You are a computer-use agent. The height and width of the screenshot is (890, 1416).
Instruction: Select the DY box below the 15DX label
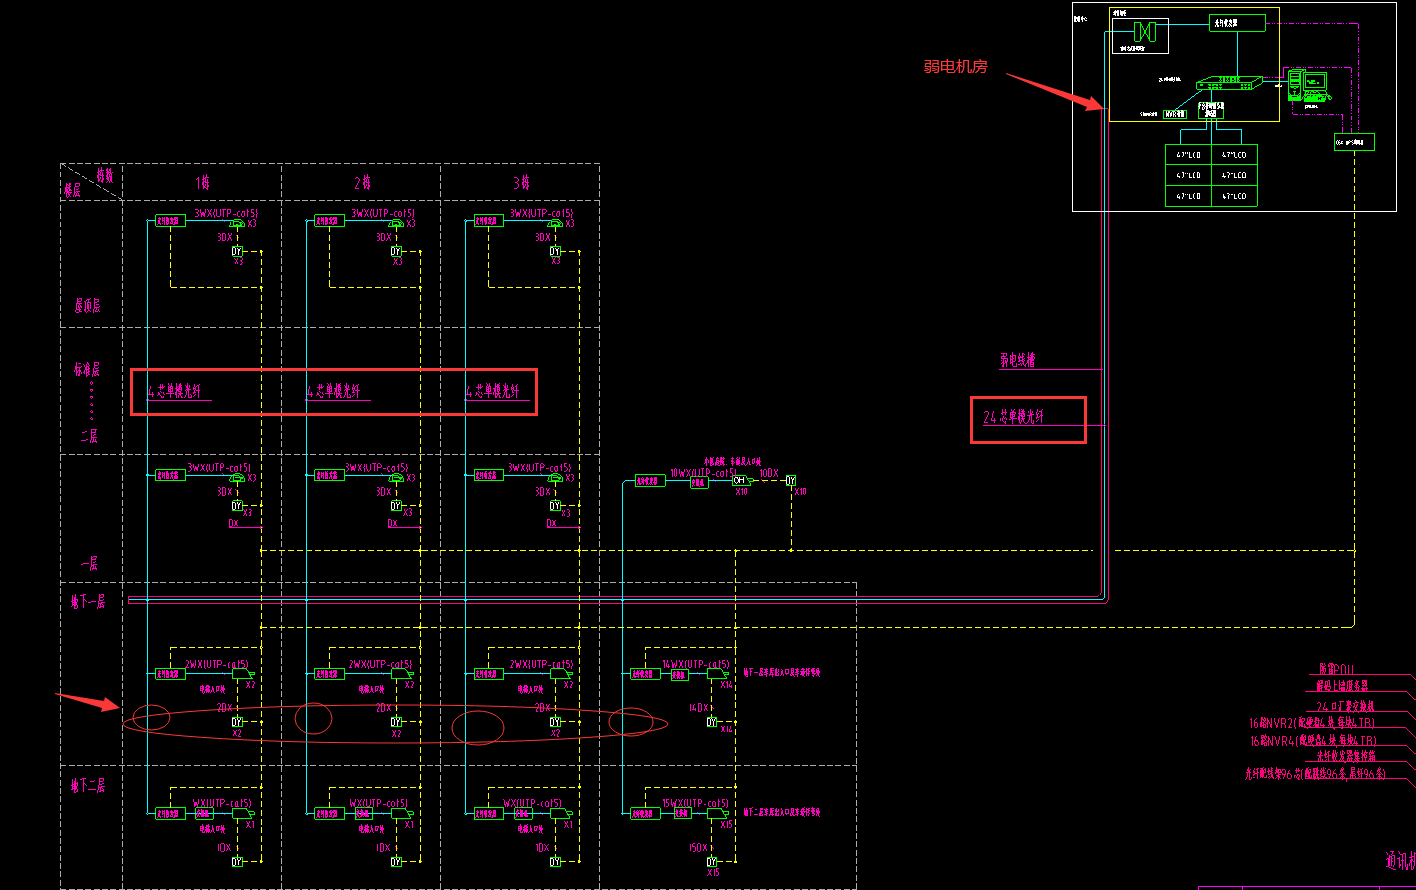[x=714, y=861]
